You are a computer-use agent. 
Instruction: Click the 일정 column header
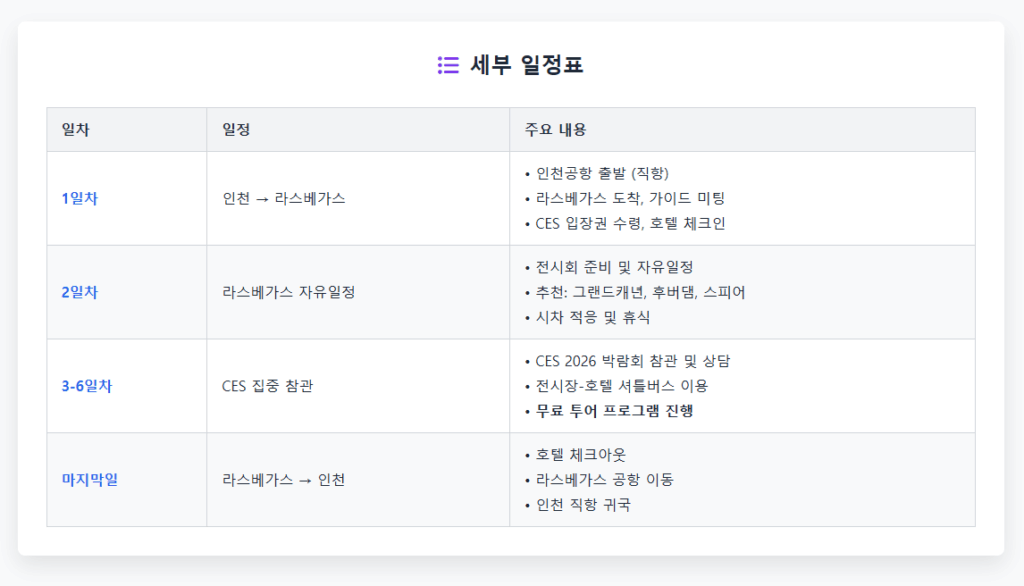click(x=236, y=130)
